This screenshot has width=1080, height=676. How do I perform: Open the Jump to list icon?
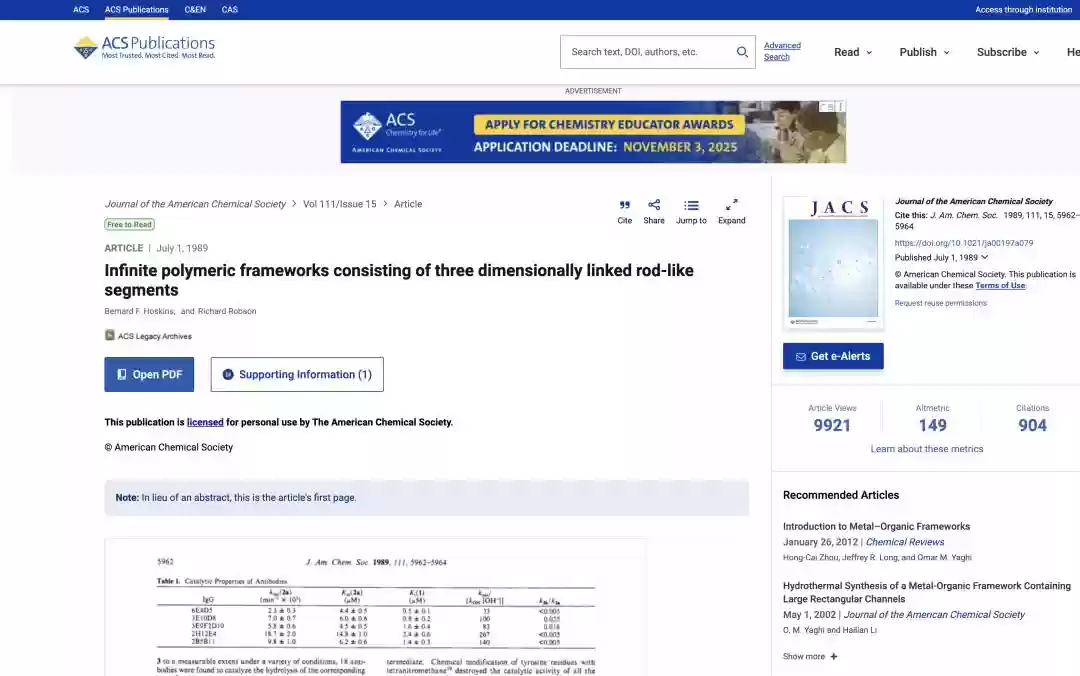[x=691, y=205]
